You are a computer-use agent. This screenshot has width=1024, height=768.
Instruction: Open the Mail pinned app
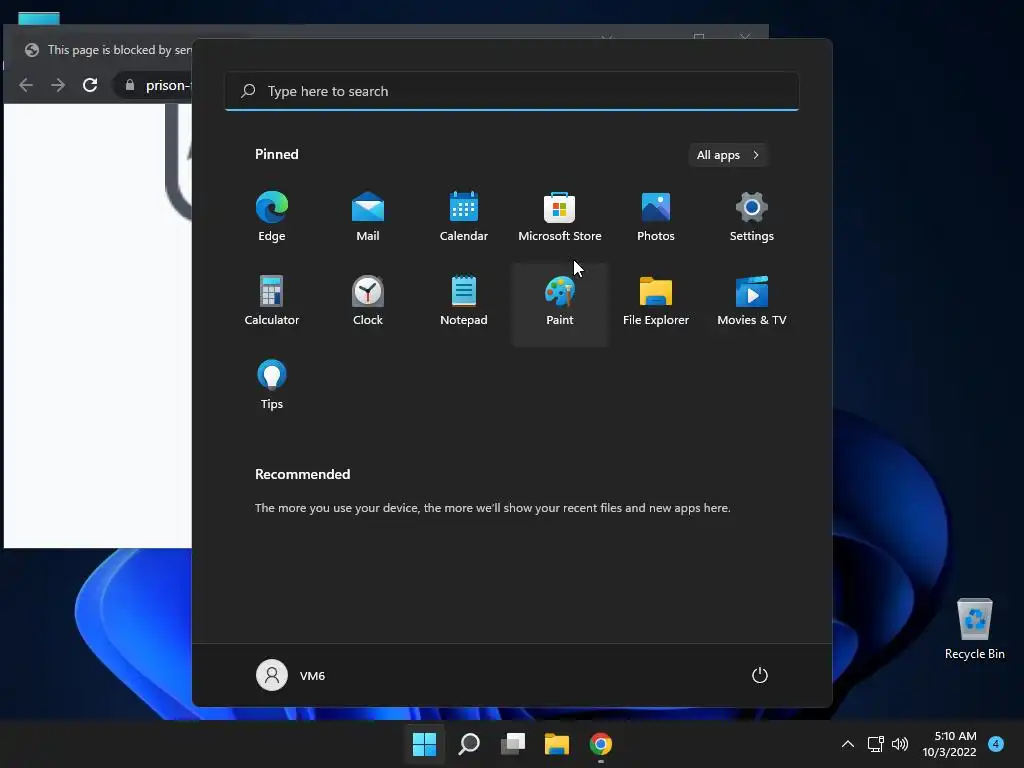click(368, 217)
